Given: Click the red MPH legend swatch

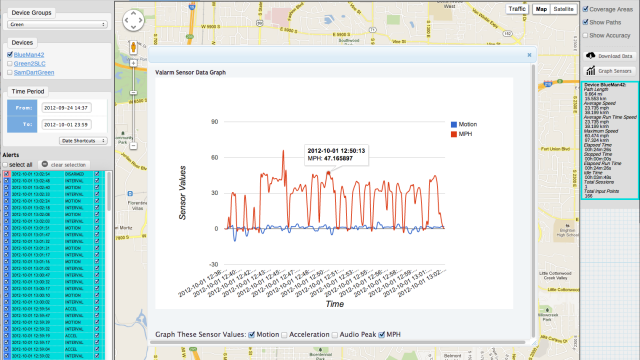Looking at the screenshot, I should 453,134.
